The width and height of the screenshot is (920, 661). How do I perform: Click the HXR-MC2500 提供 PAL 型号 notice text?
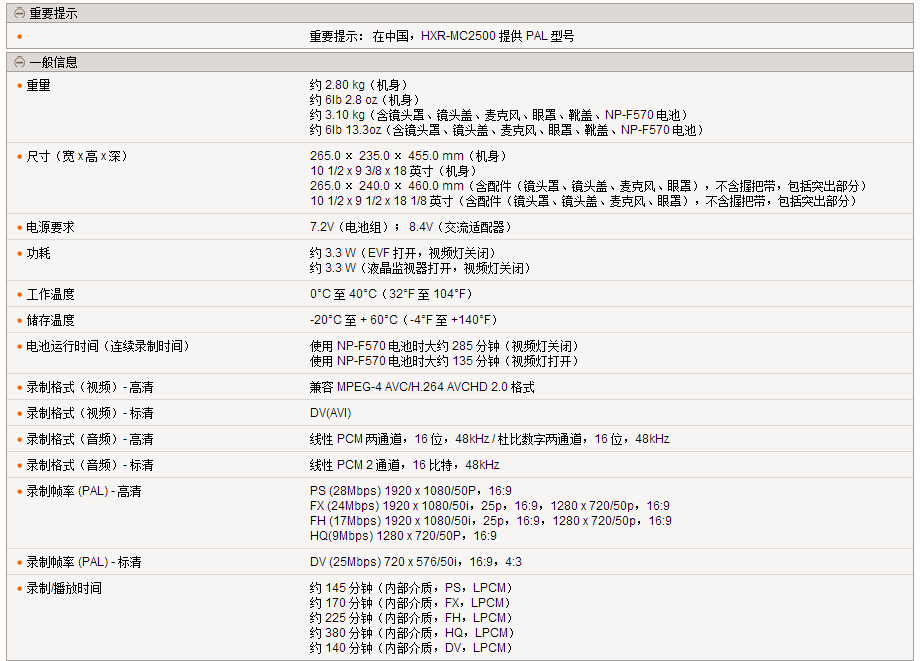pos(442,36)
